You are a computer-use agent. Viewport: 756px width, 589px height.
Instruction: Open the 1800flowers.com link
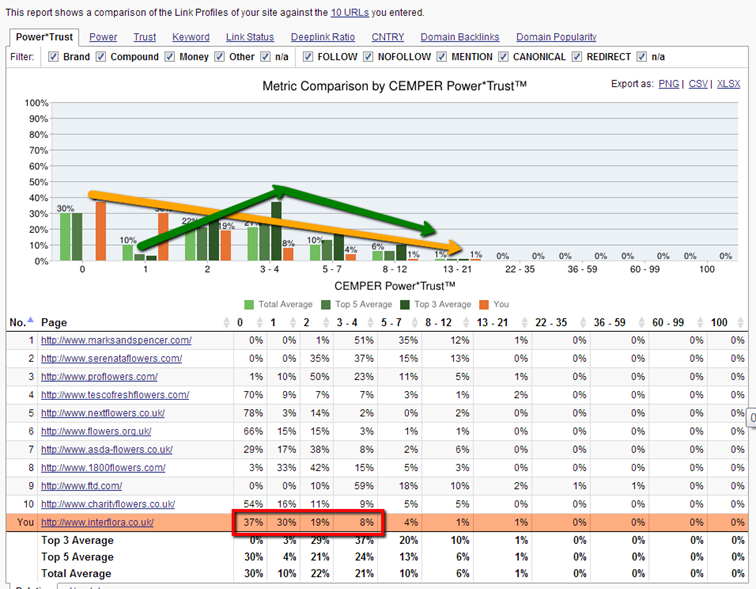(x=103, y=468)
